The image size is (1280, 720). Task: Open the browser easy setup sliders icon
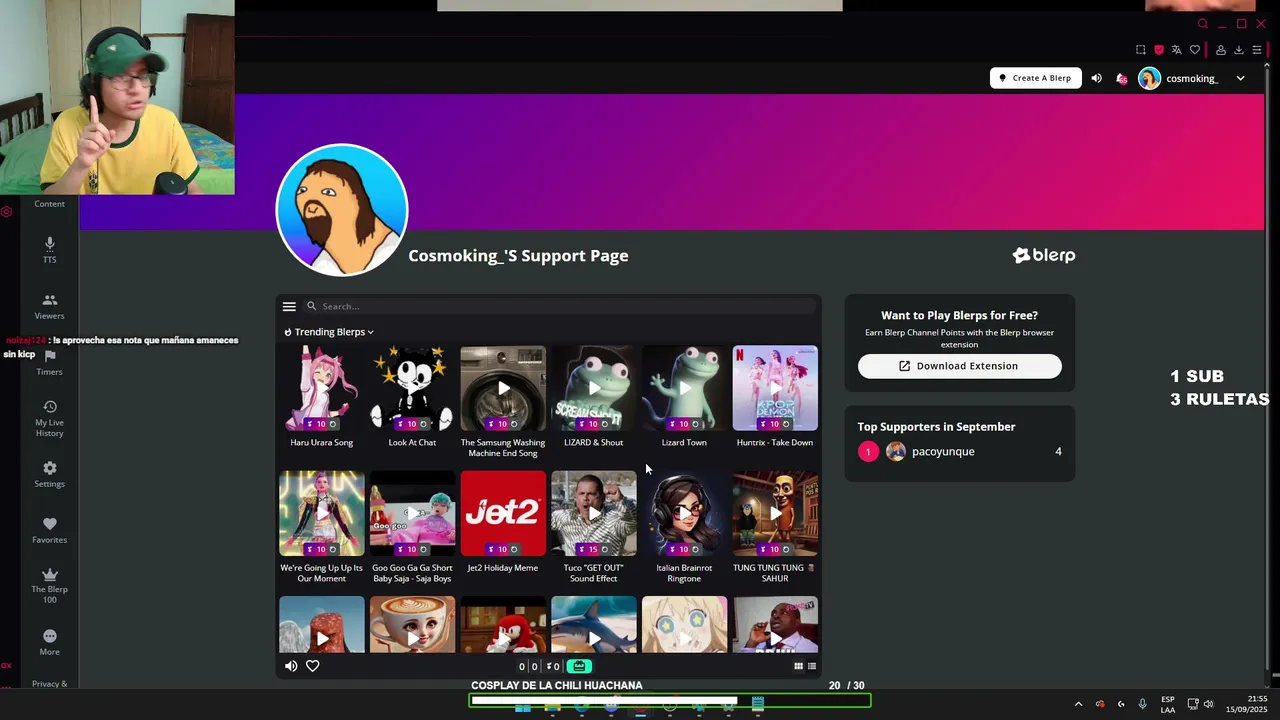click(1257, 50)
